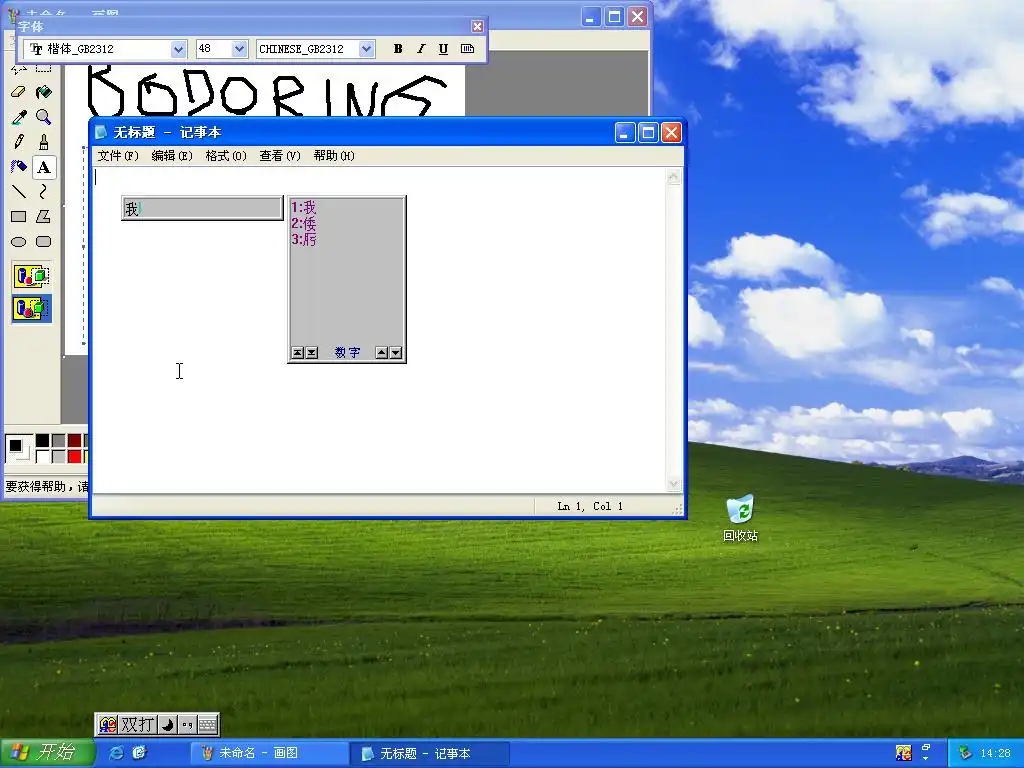This screenshot has height=768, width=1024.
Task: Open the font name dropdown 楷体_GB2312
Action: coord(178,49)
